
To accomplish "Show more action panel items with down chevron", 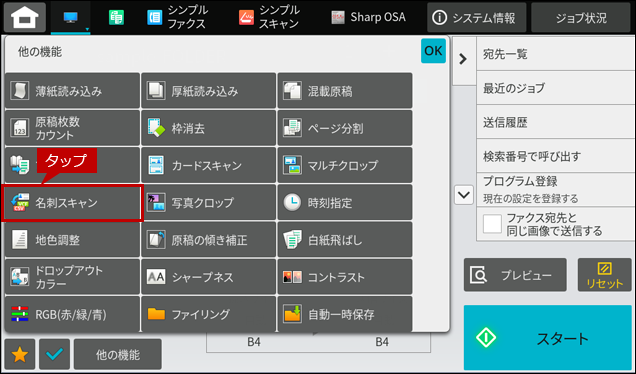I will pos(464,195).
